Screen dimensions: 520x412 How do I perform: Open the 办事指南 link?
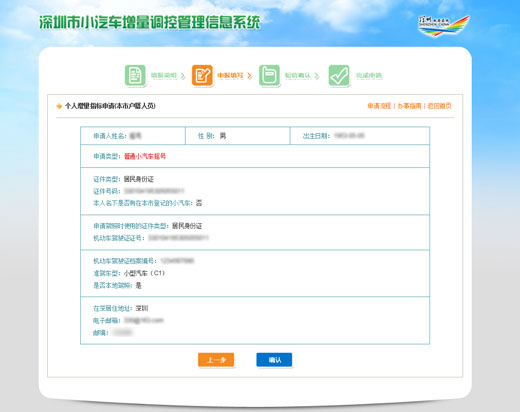click(x=409, y=106)
